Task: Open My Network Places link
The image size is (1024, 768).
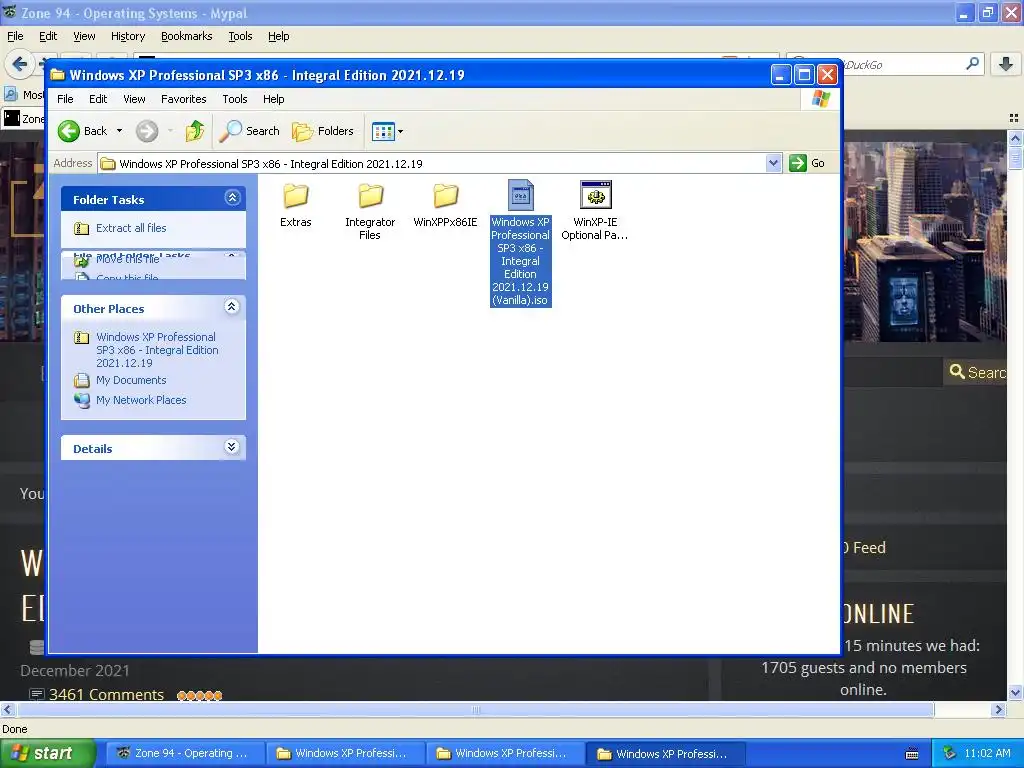Action: 141,400
